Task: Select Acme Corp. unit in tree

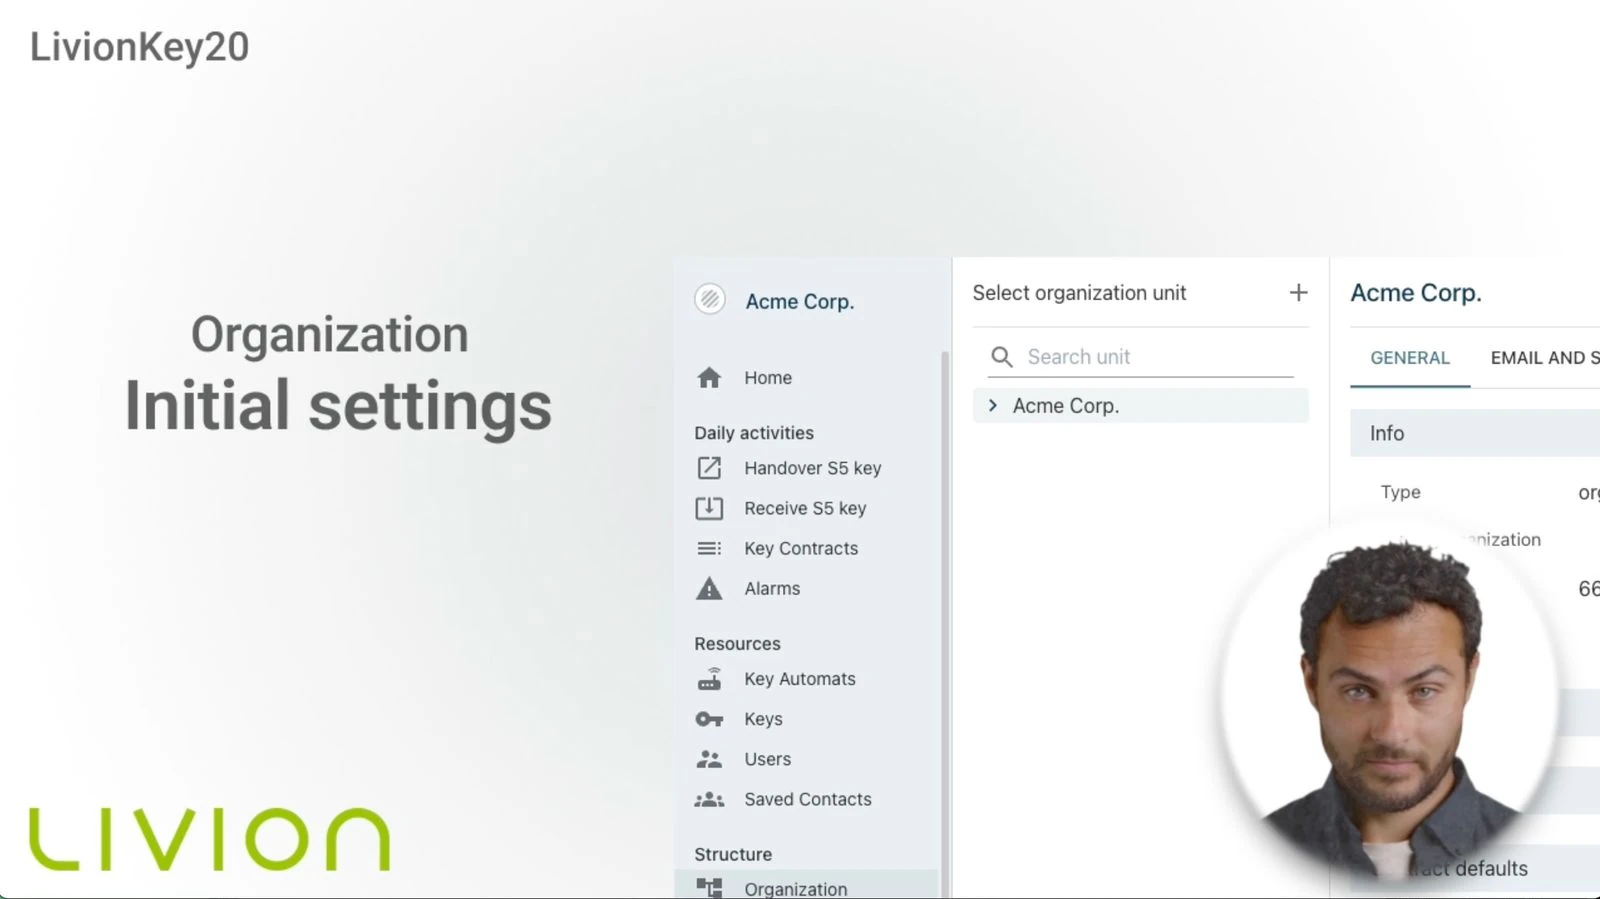Action: point(1066,406)
